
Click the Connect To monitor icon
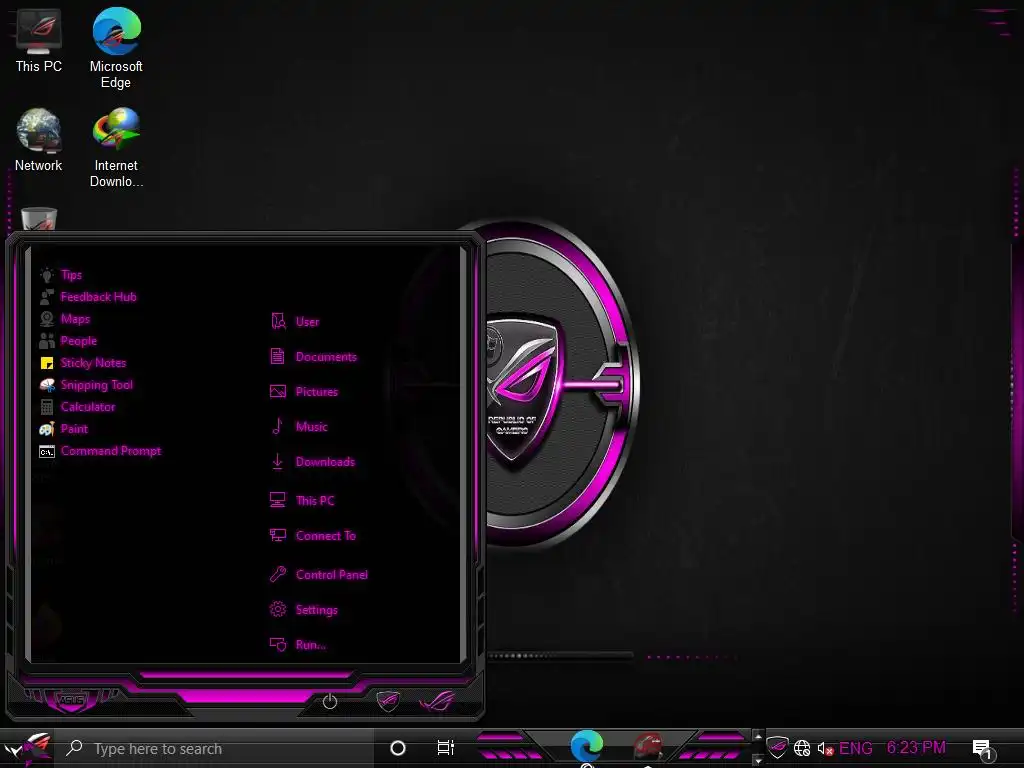click(278, 536)
